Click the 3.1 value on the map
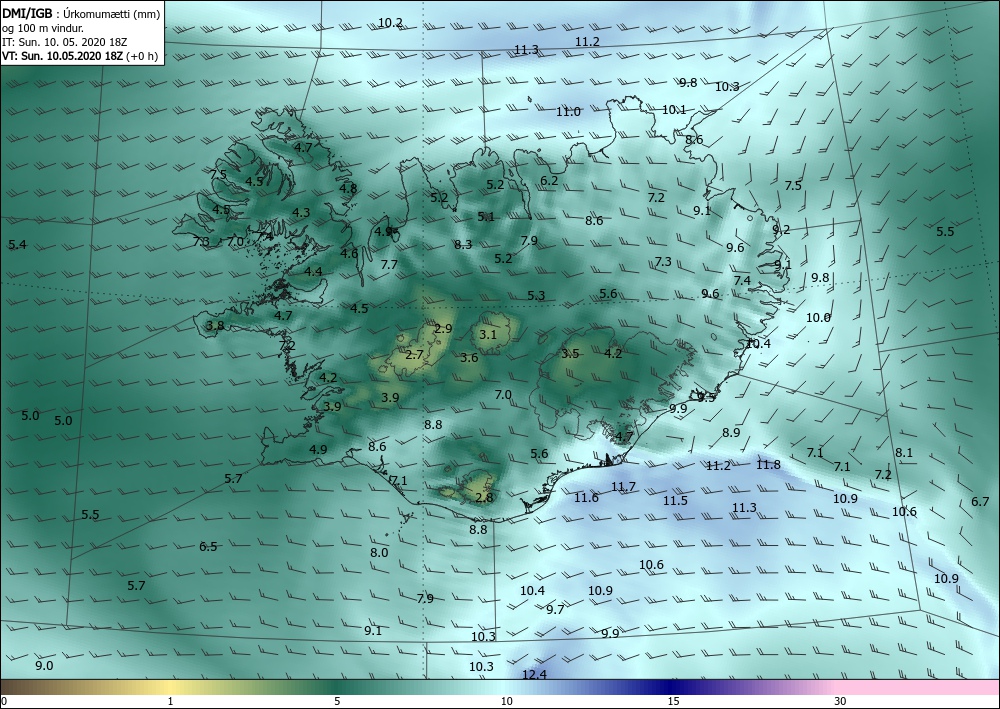This screenshot has width=1000, height=709. [488, 334]
